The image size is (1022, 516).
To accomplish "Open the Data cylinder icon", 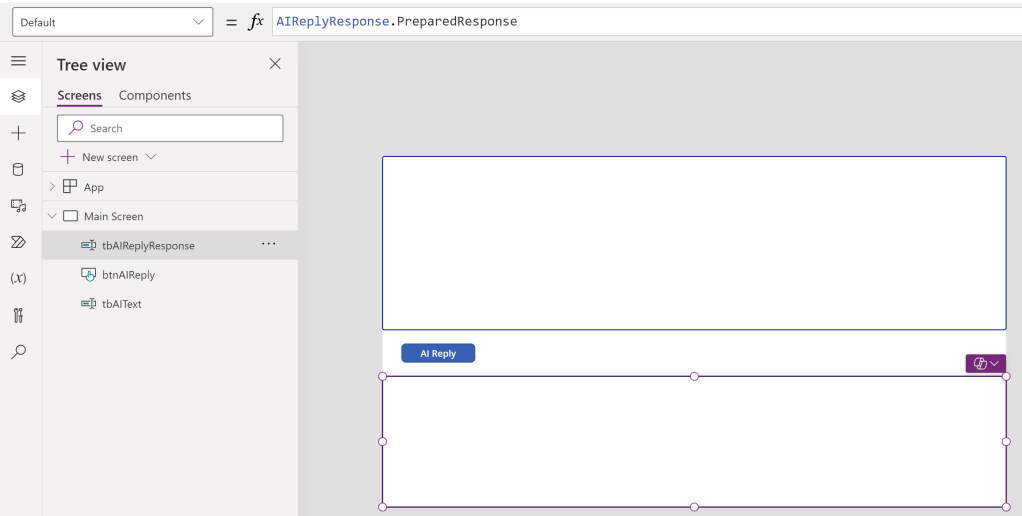I will coord(18,169).
